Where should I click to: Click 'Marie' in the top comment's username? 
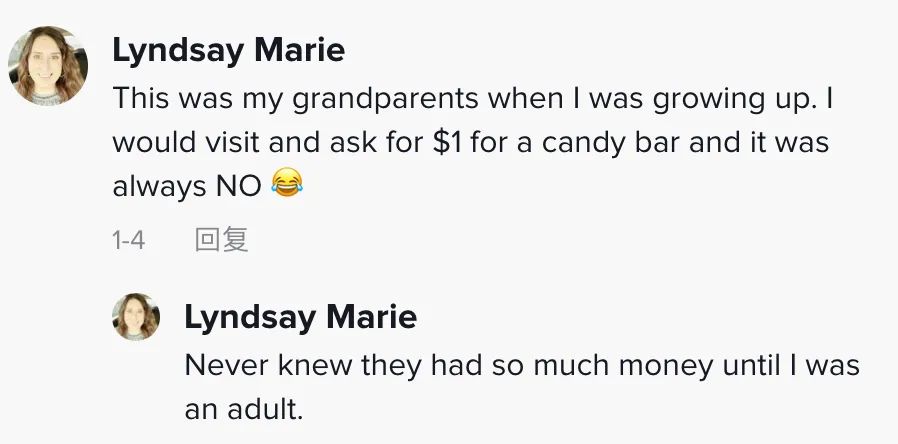pos(300,50)
